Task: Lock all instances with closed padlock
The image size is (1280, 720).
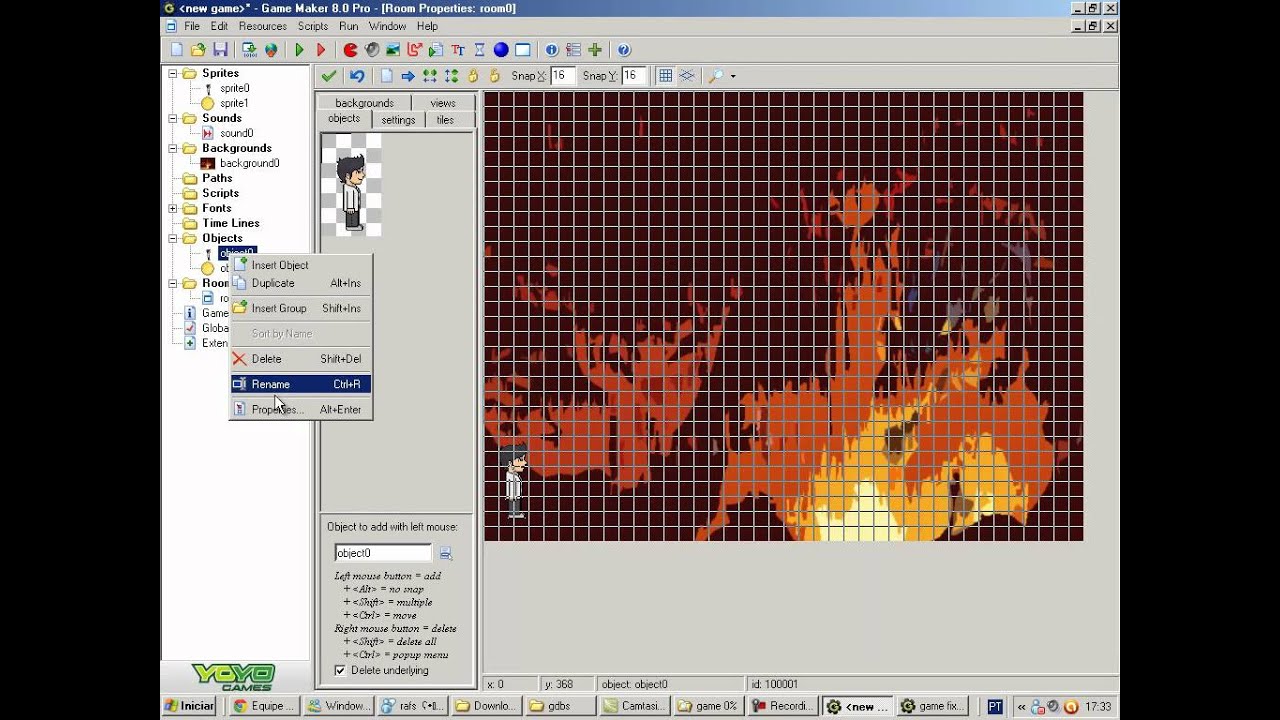Action: 473,76
